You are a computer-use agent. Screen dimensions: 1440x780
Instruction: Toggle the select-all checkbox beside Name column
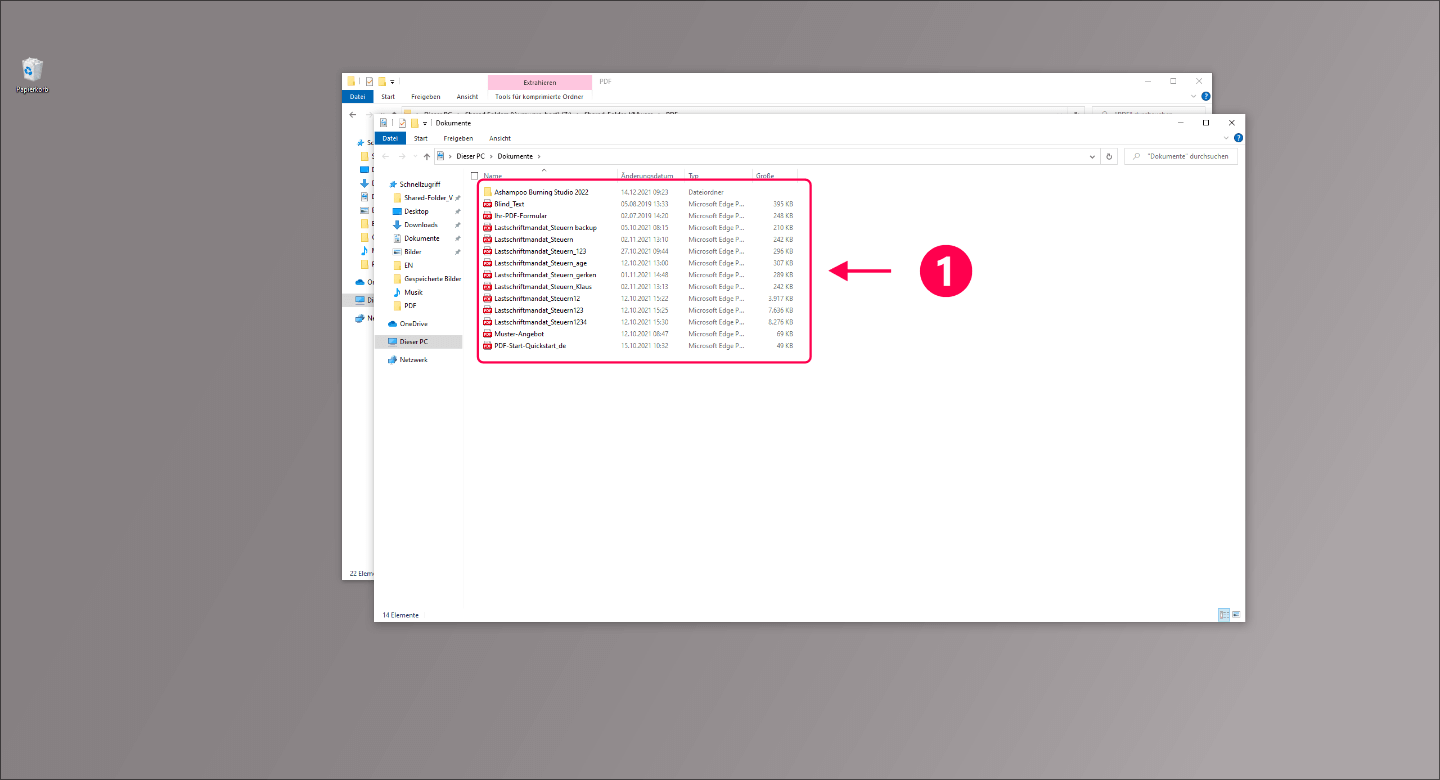coord(475,175)
